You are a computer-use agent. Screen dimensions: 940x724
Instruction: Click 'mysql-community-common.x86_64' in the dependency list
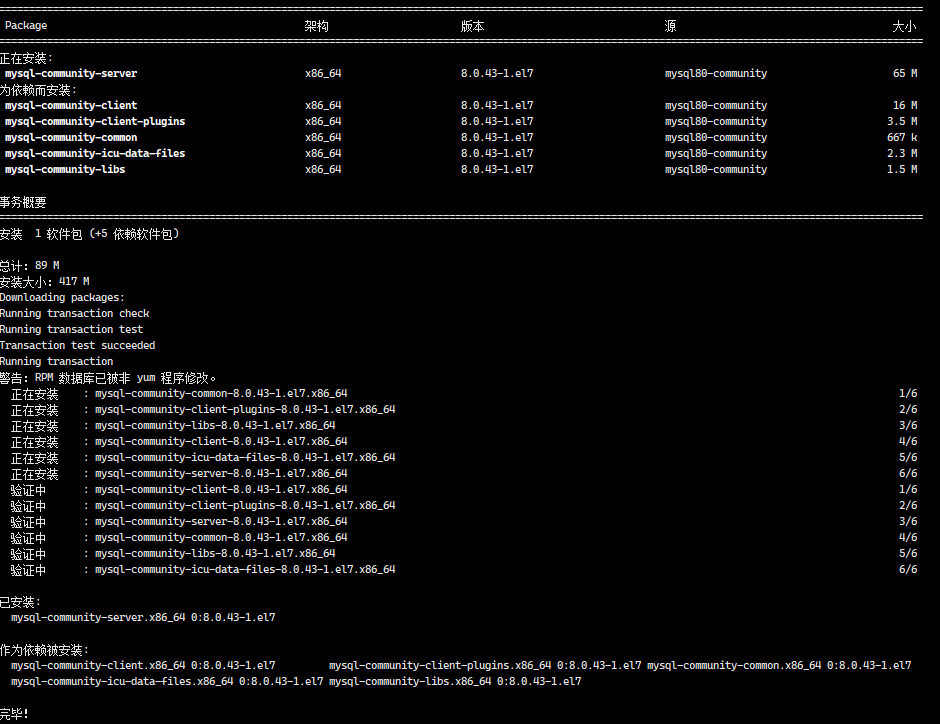[734, 665]
